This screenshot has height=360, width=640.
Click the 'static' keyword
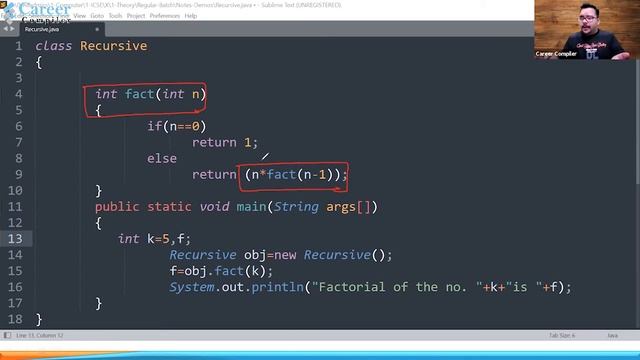click(x=169, y=207)
